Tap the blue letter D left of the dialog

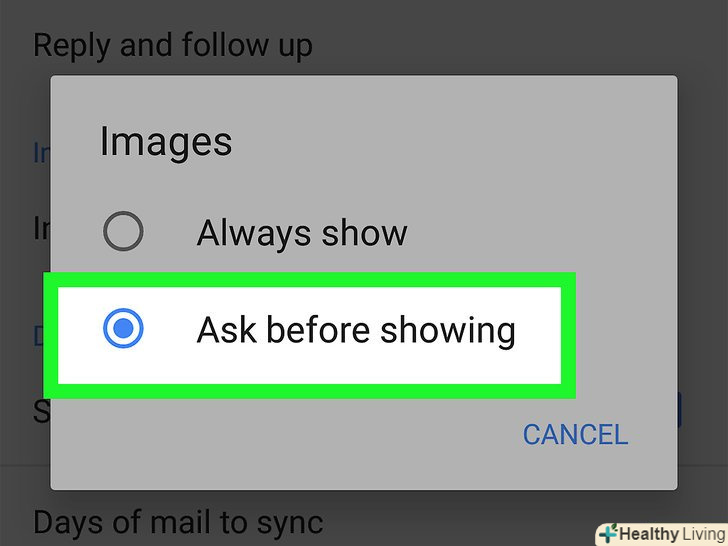[41, 335]
